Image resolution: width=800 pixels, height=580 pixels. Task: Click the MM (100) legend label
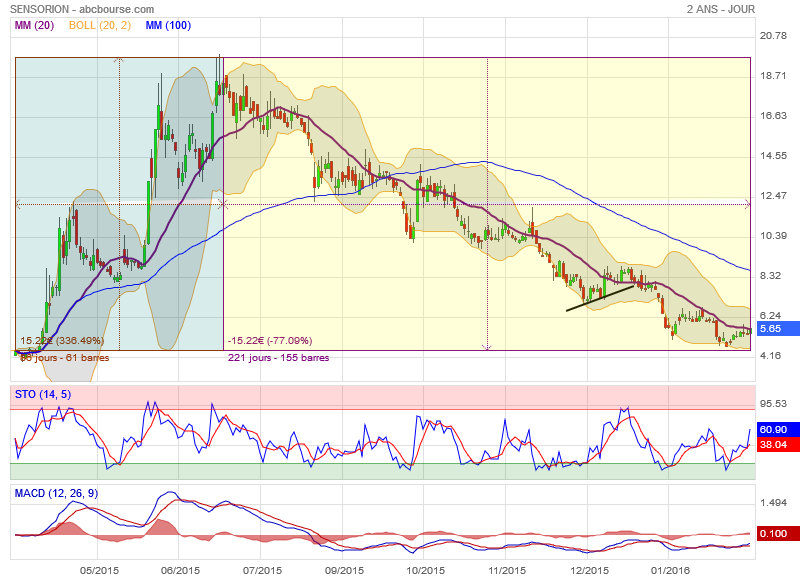(x=171, y=25)
